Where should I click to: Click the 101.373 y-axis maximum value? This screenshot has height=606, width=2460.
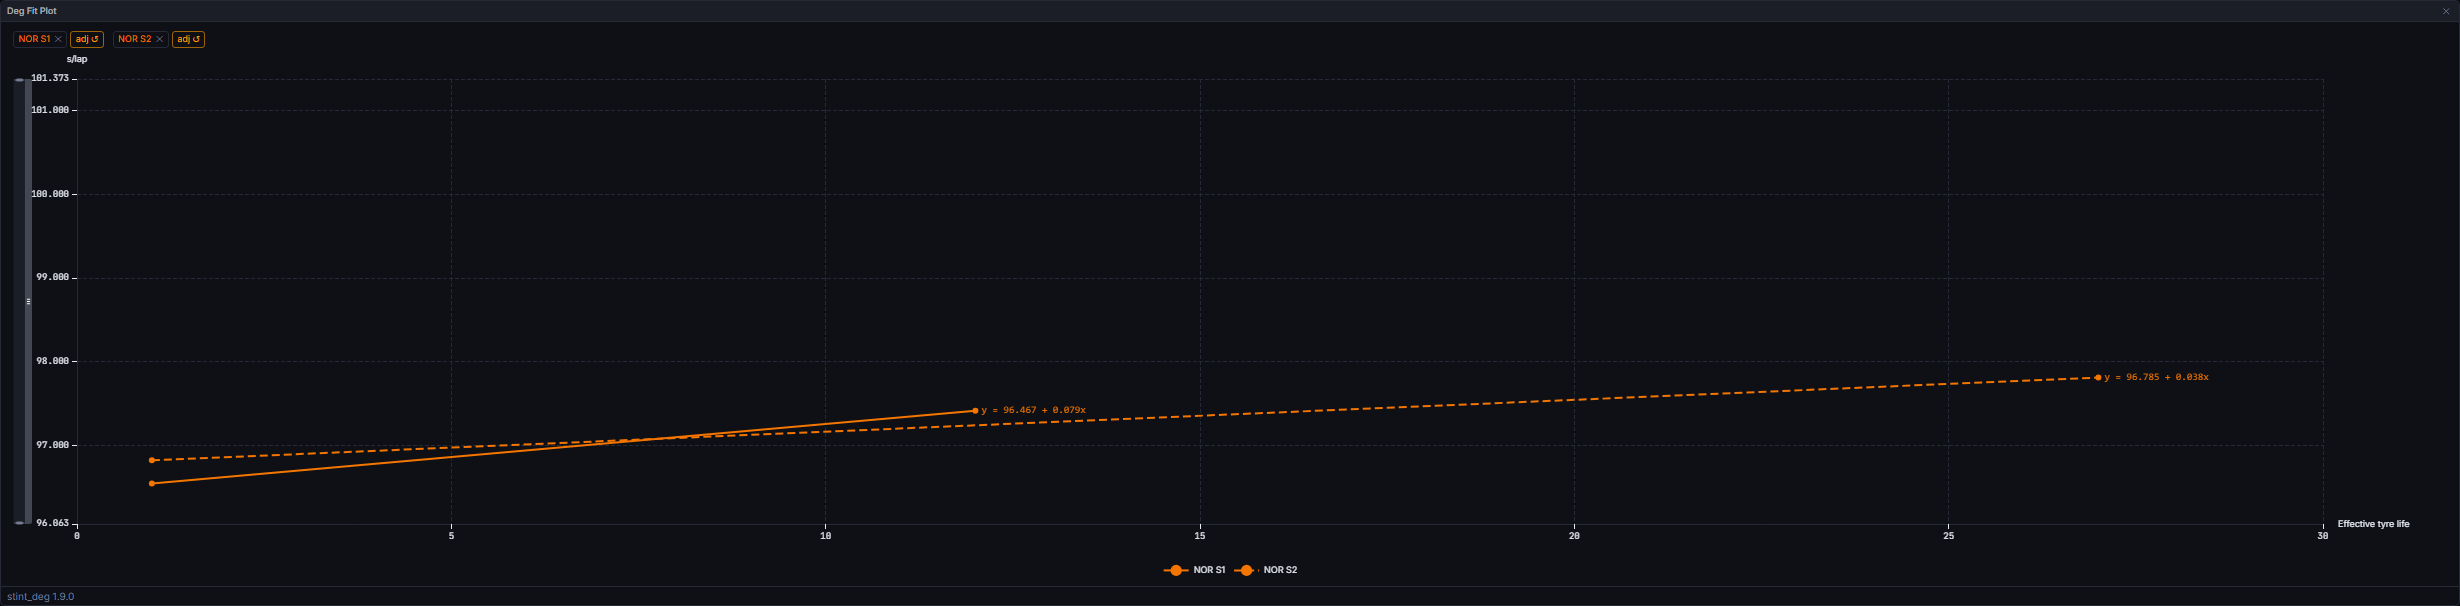(50, 78)
